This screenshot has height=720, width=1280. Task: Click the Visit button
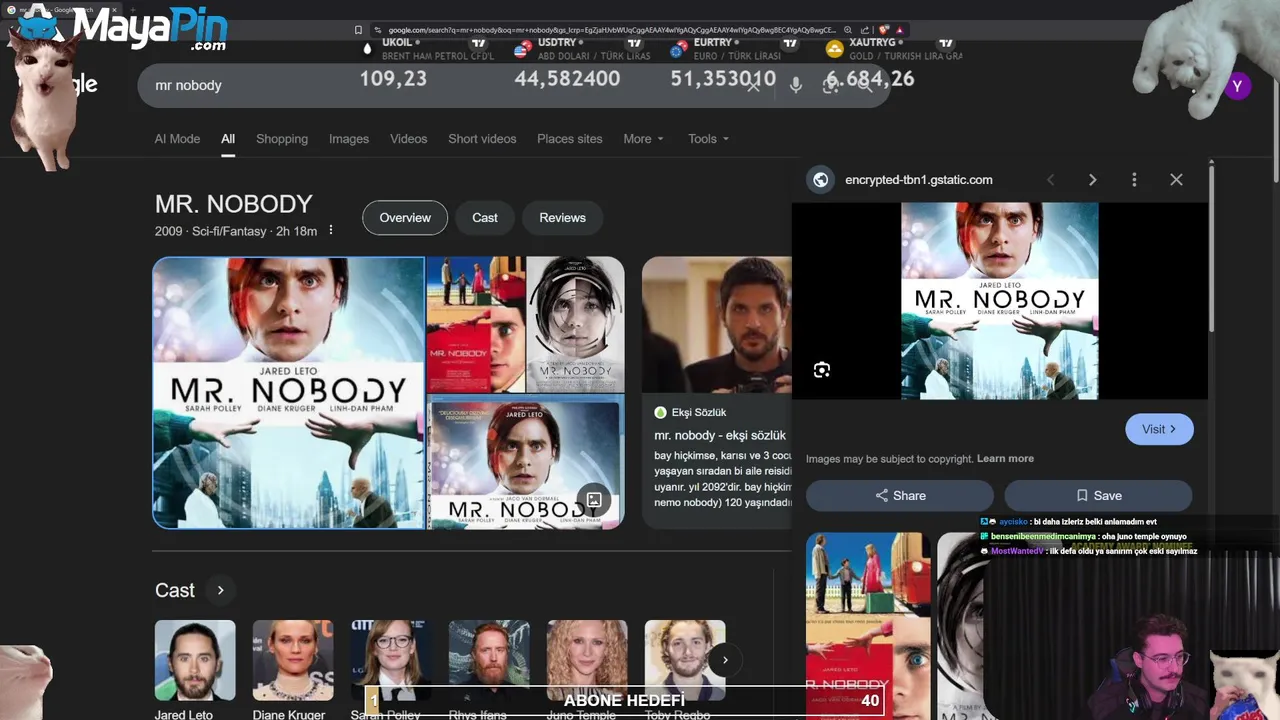[x=1159, y=429]
